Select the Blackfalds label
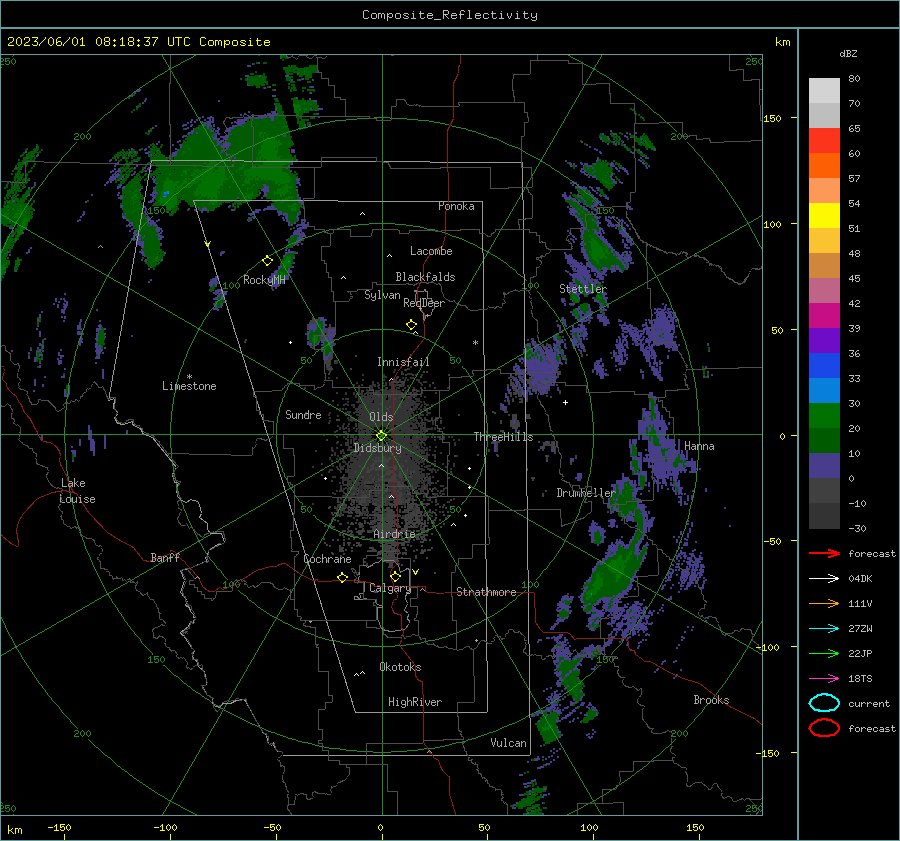 tap(425, 277)
